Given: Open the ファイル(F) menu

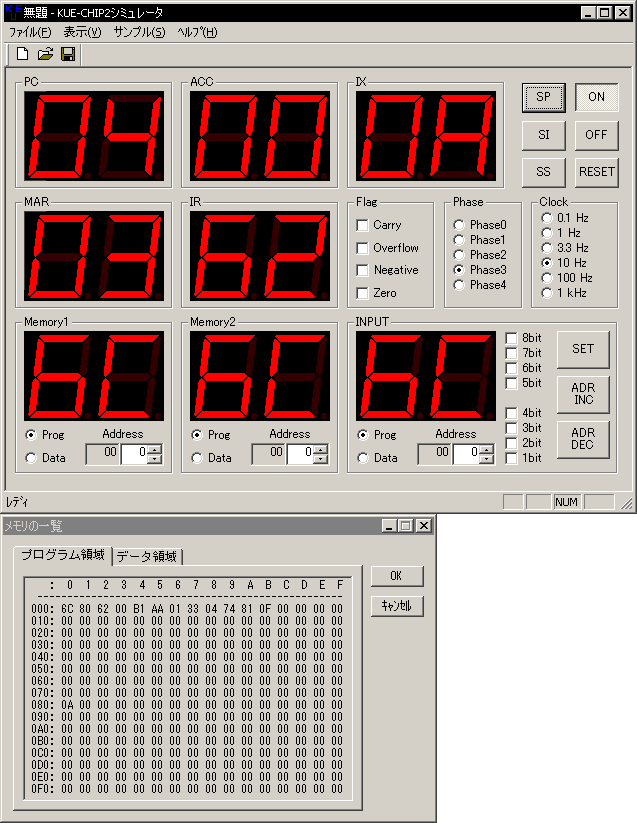Looking at the screenshot, I should click(x=30, y=32).
